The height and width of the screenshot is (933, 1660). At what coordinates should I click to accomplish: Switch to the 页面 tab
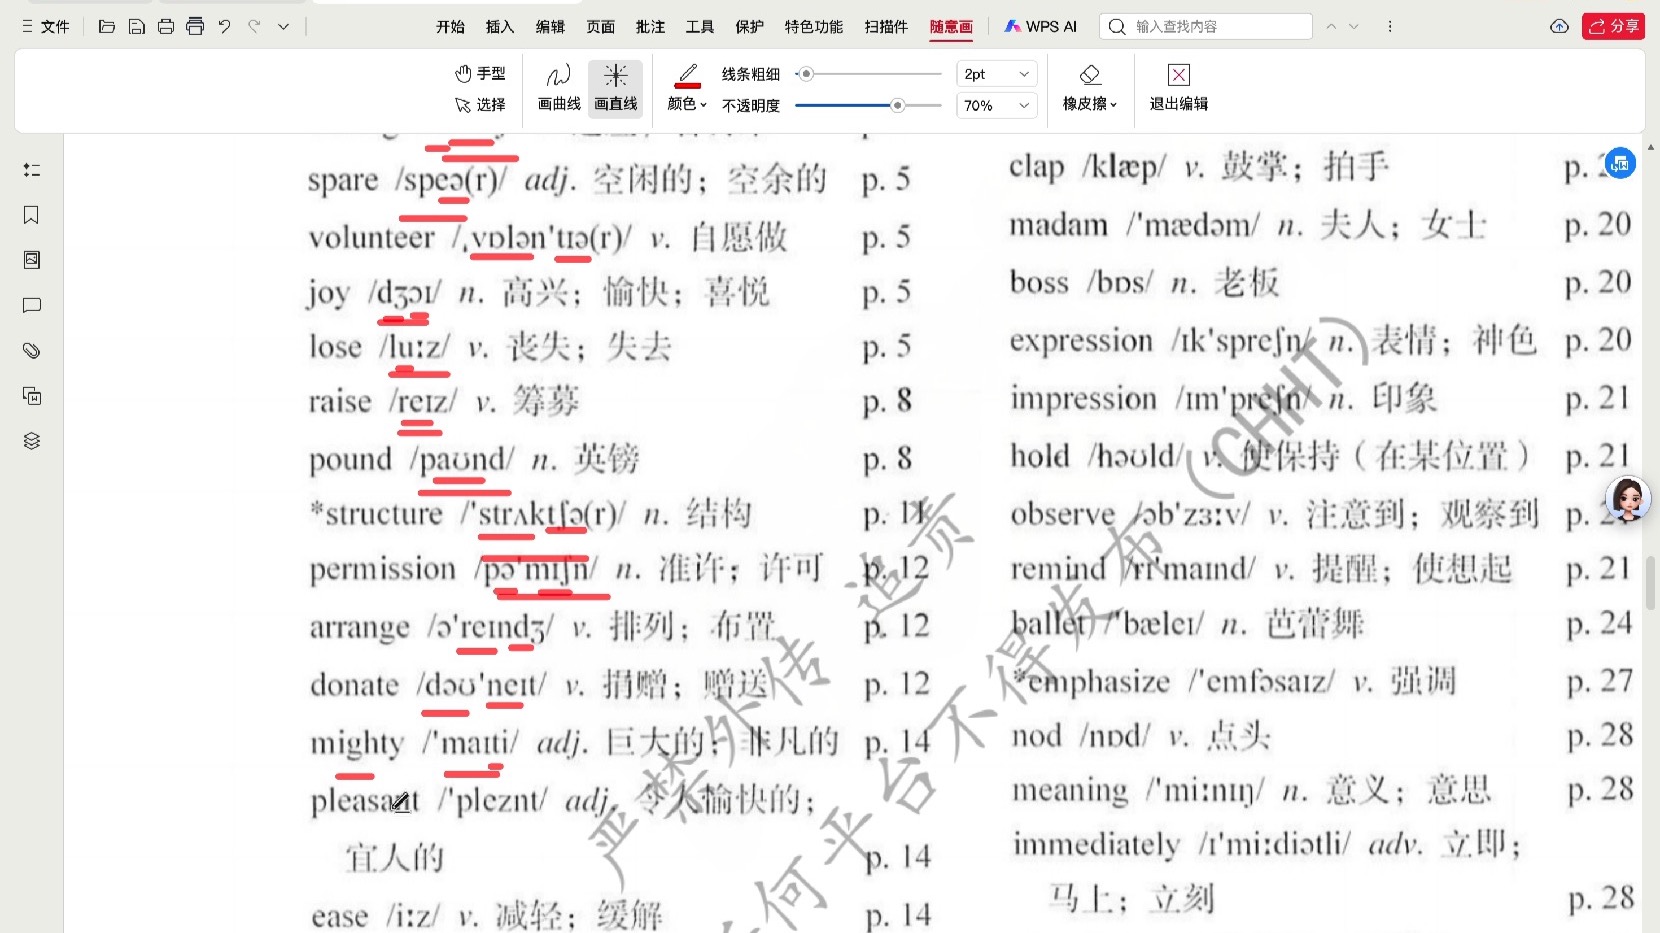pyautogui.click(x=600, y=27)
